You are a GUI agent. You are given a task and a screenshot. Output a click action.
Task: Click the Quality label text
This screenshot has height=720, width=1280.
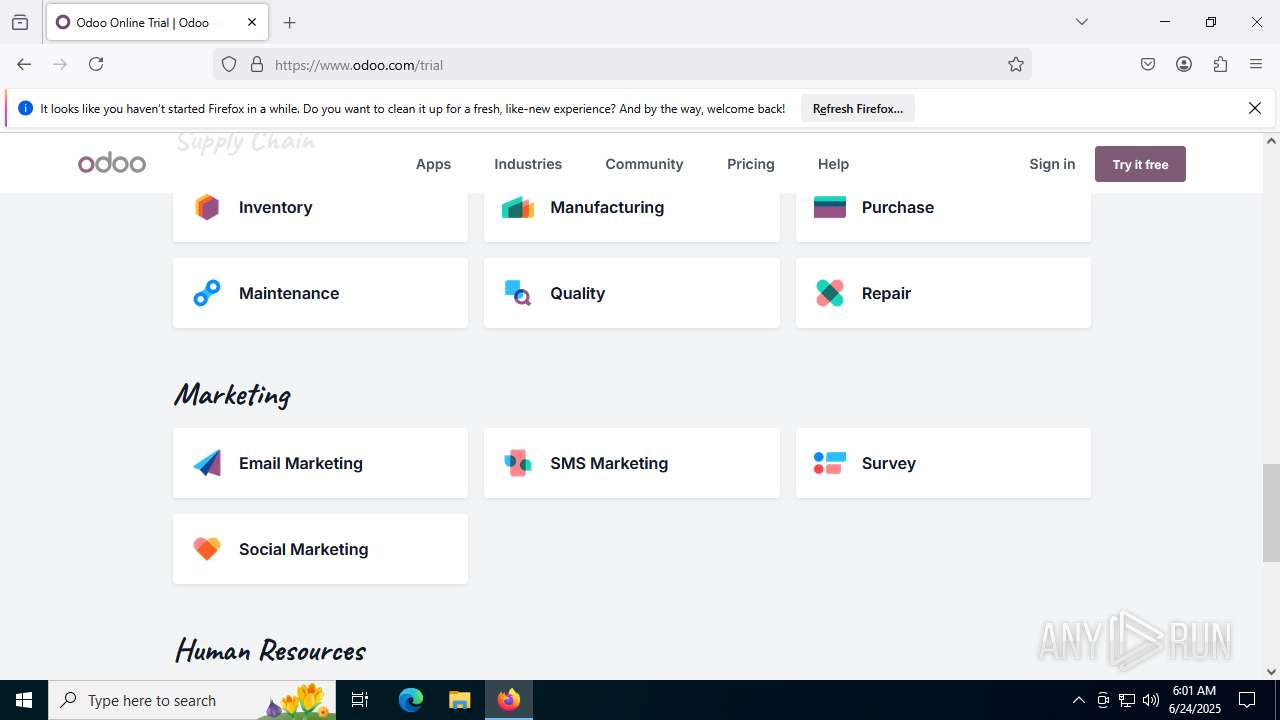[578, 293]
